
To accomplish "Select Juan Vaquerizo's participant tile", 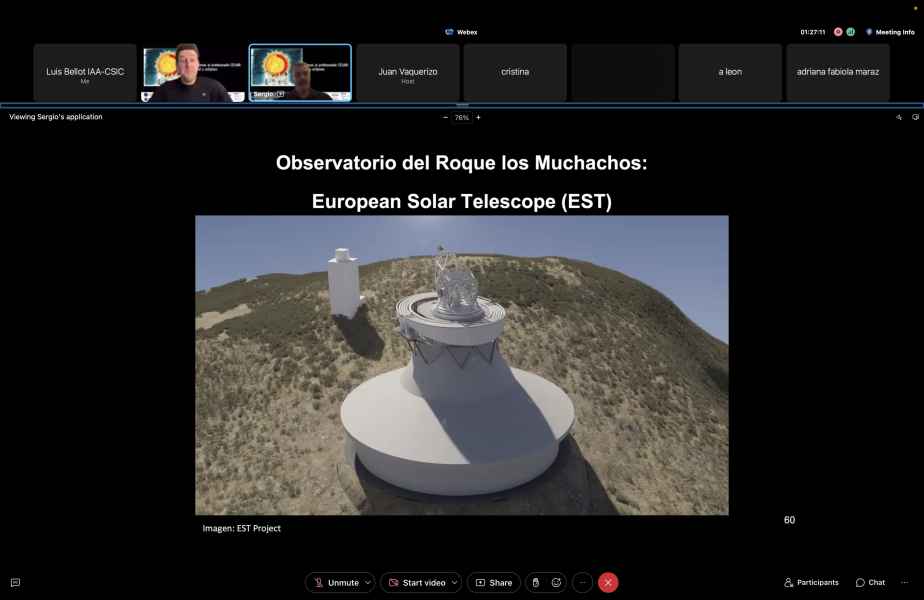I will tap(408, 73).
